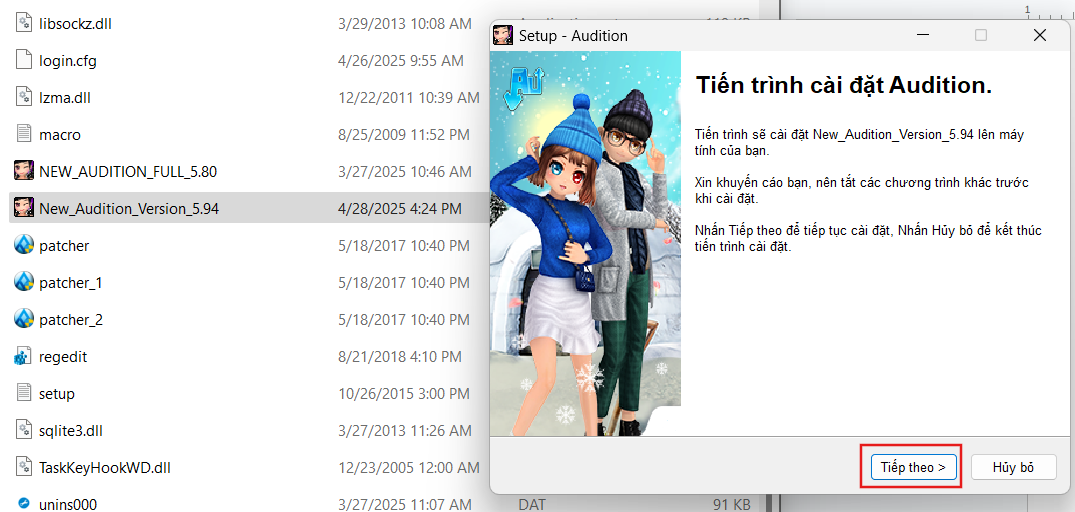The width and height of the screenshot is (1075, 512).
Task: Click the Audition character artwork in setup
Action: click(x=585, y=243)
